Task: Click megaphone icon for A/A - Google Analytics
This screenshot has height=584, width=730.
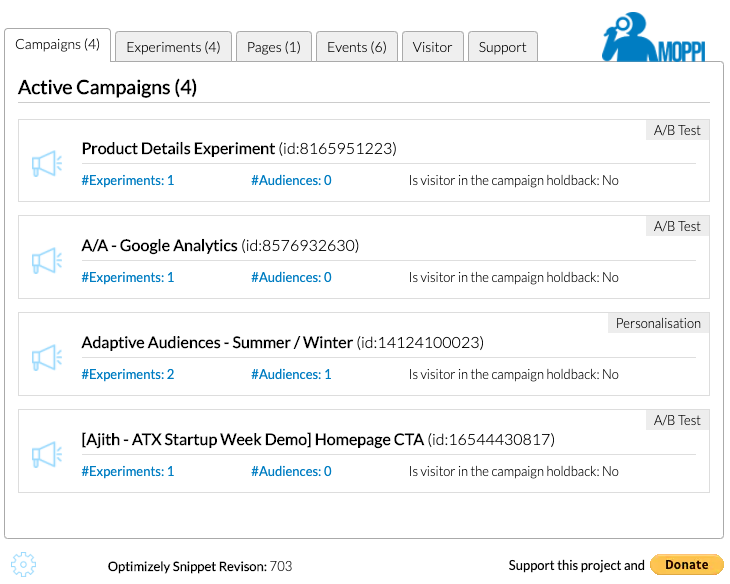Action: 47,260
